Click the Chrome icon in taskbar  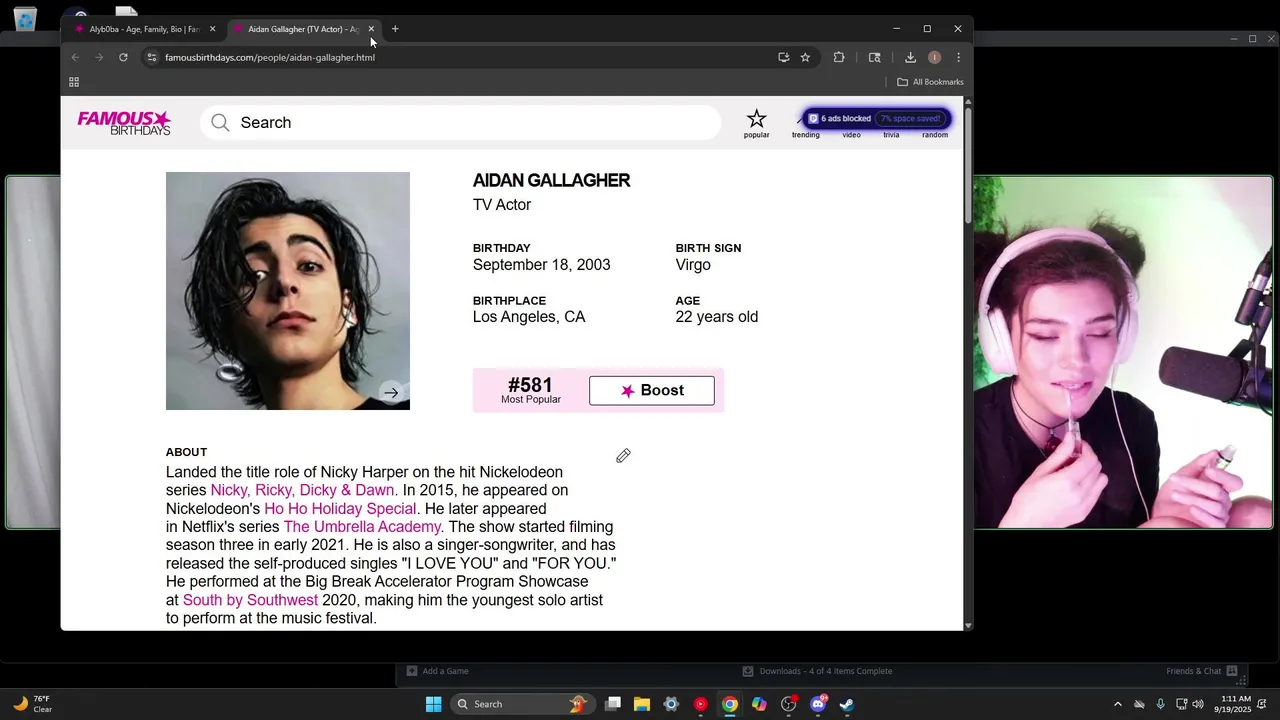pyautogui.click(x=730, y=704)
